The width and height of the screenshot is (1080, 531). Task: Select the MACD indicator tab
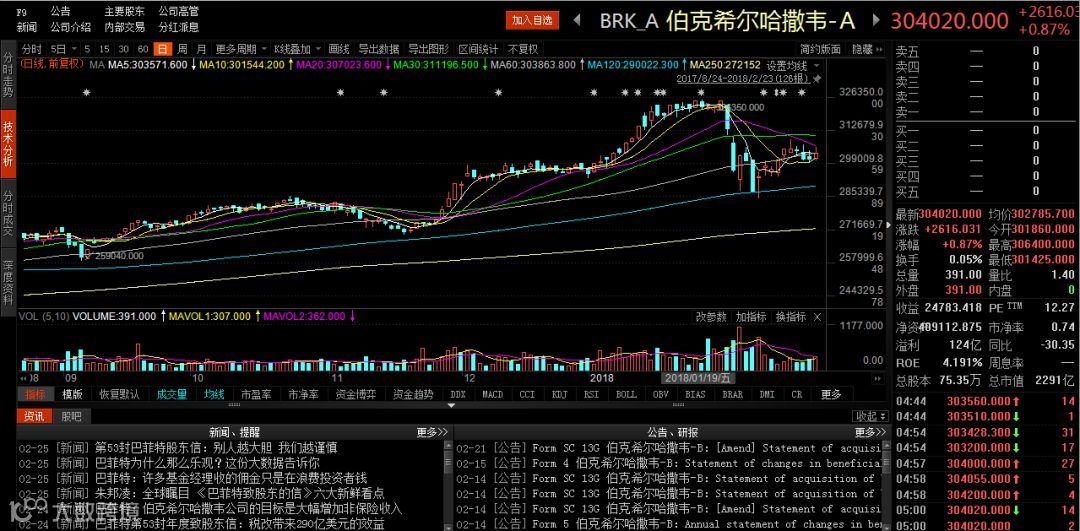coord(492,395)
